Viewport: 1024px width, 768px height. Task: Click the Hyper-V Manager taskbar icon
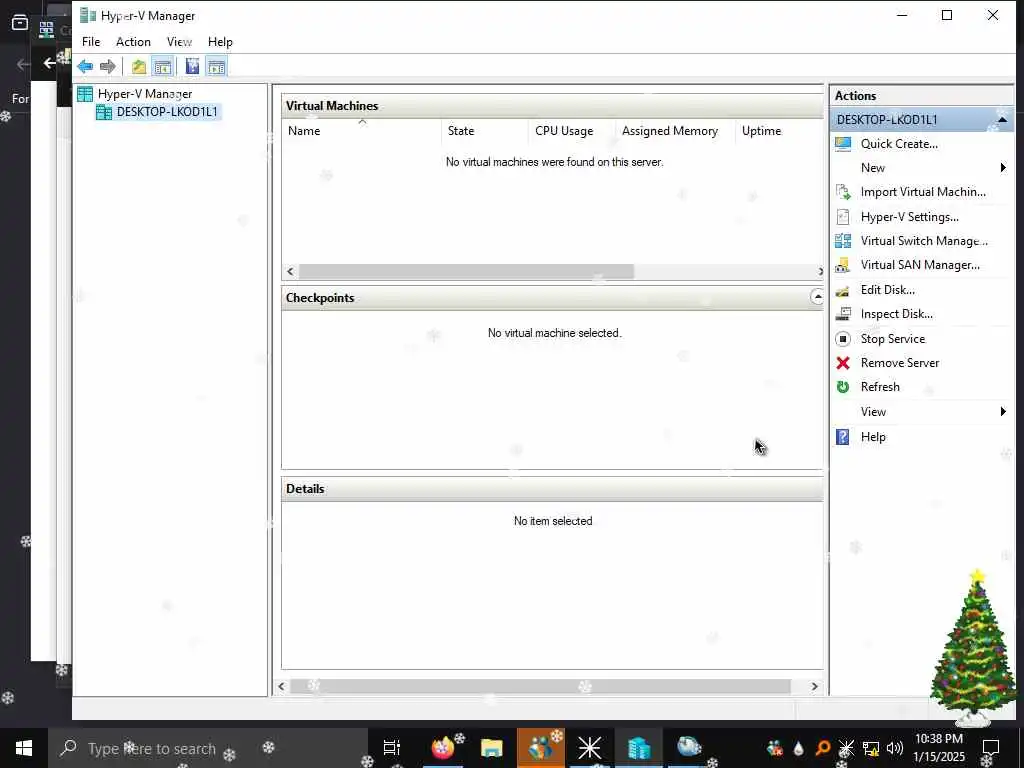[639, 748]
